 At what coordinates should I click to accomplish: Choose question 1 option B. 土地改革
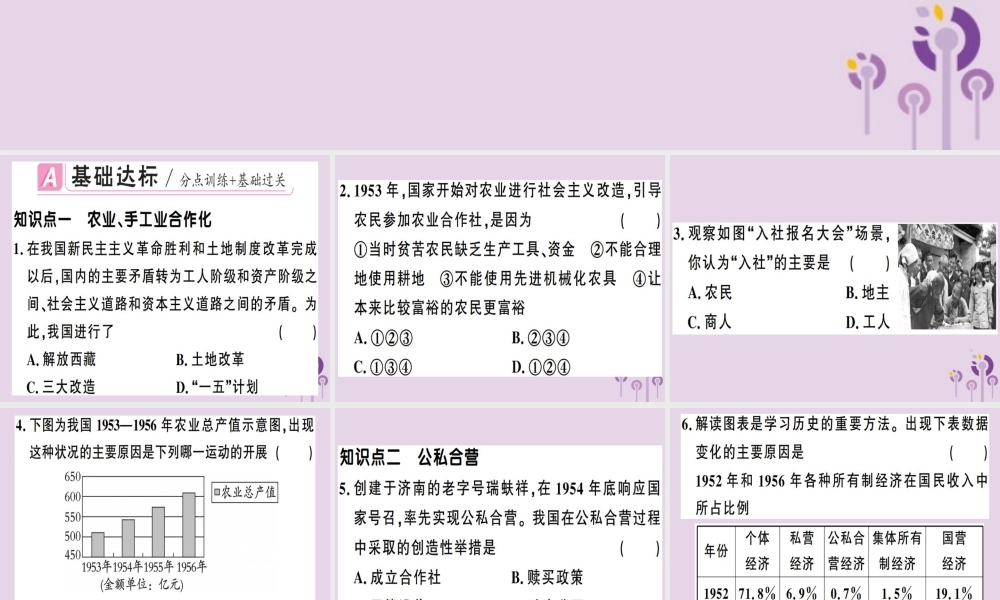coord(210,360)
